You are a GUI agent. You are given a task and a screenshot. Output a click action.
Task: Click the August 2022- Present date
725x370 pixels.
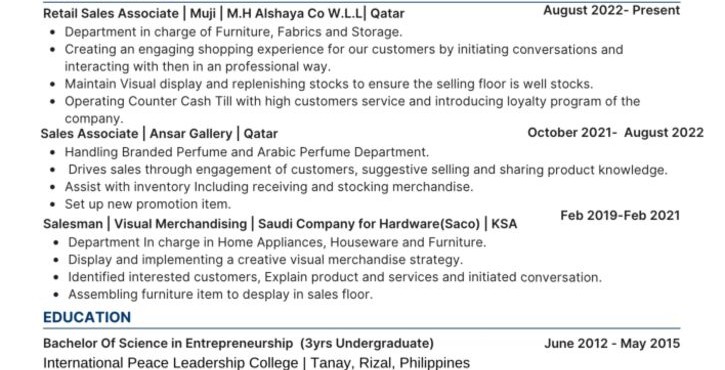click(611, 10)
